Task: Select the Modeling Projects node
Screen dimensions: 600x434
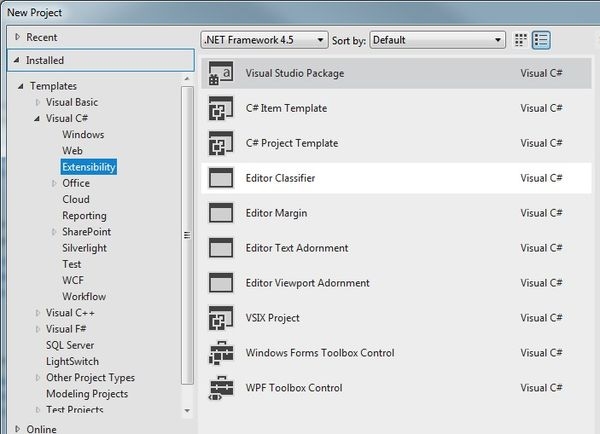Action: pyautogui.click(x=87, y=394)
